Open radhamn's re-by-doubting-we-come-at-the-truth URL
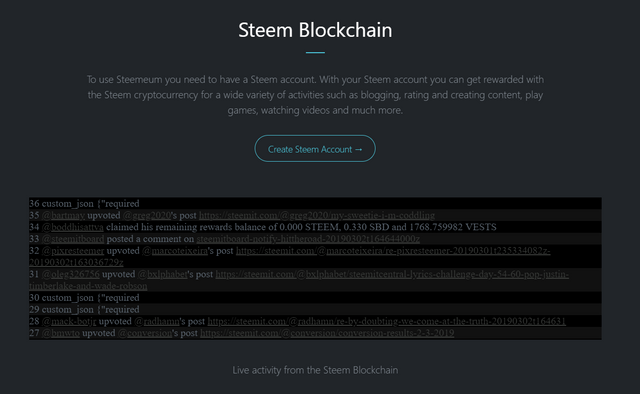 coord(387,321)
